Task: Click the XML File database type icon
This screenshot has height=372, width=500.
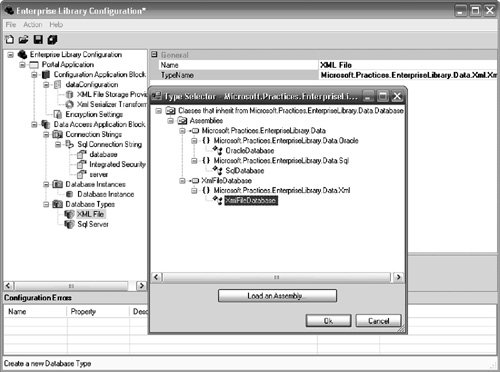Action: [69, 214]
